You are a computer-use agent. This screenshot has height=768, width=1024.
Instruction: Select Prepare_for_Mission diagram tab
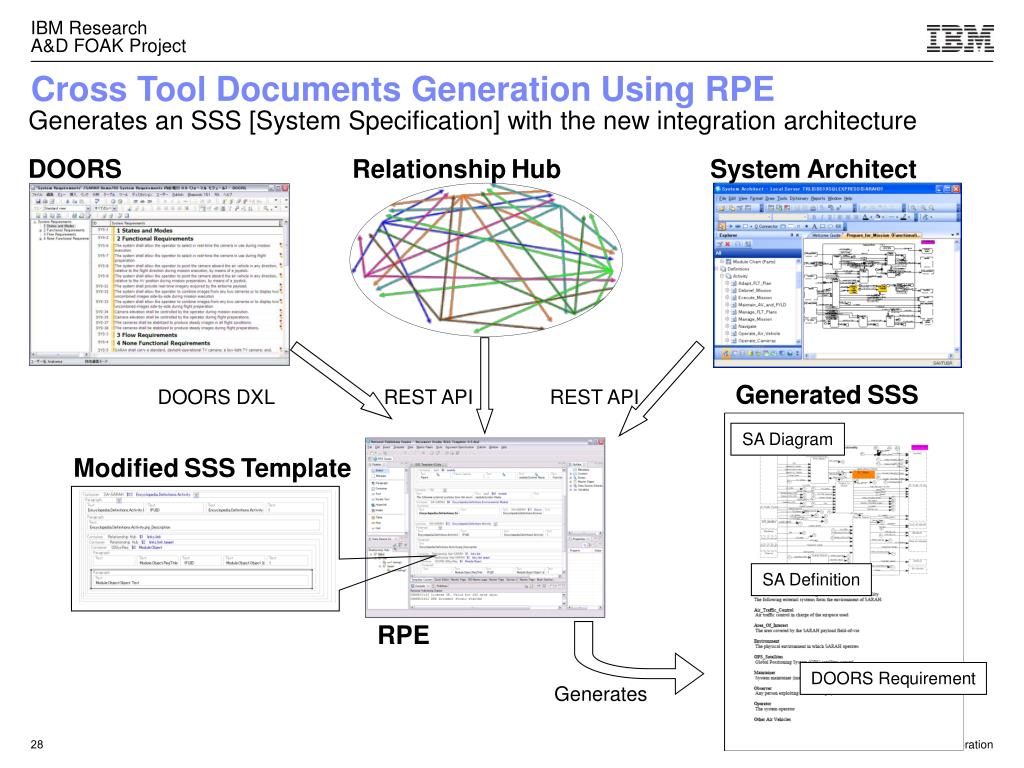click(x=883, y=236)
